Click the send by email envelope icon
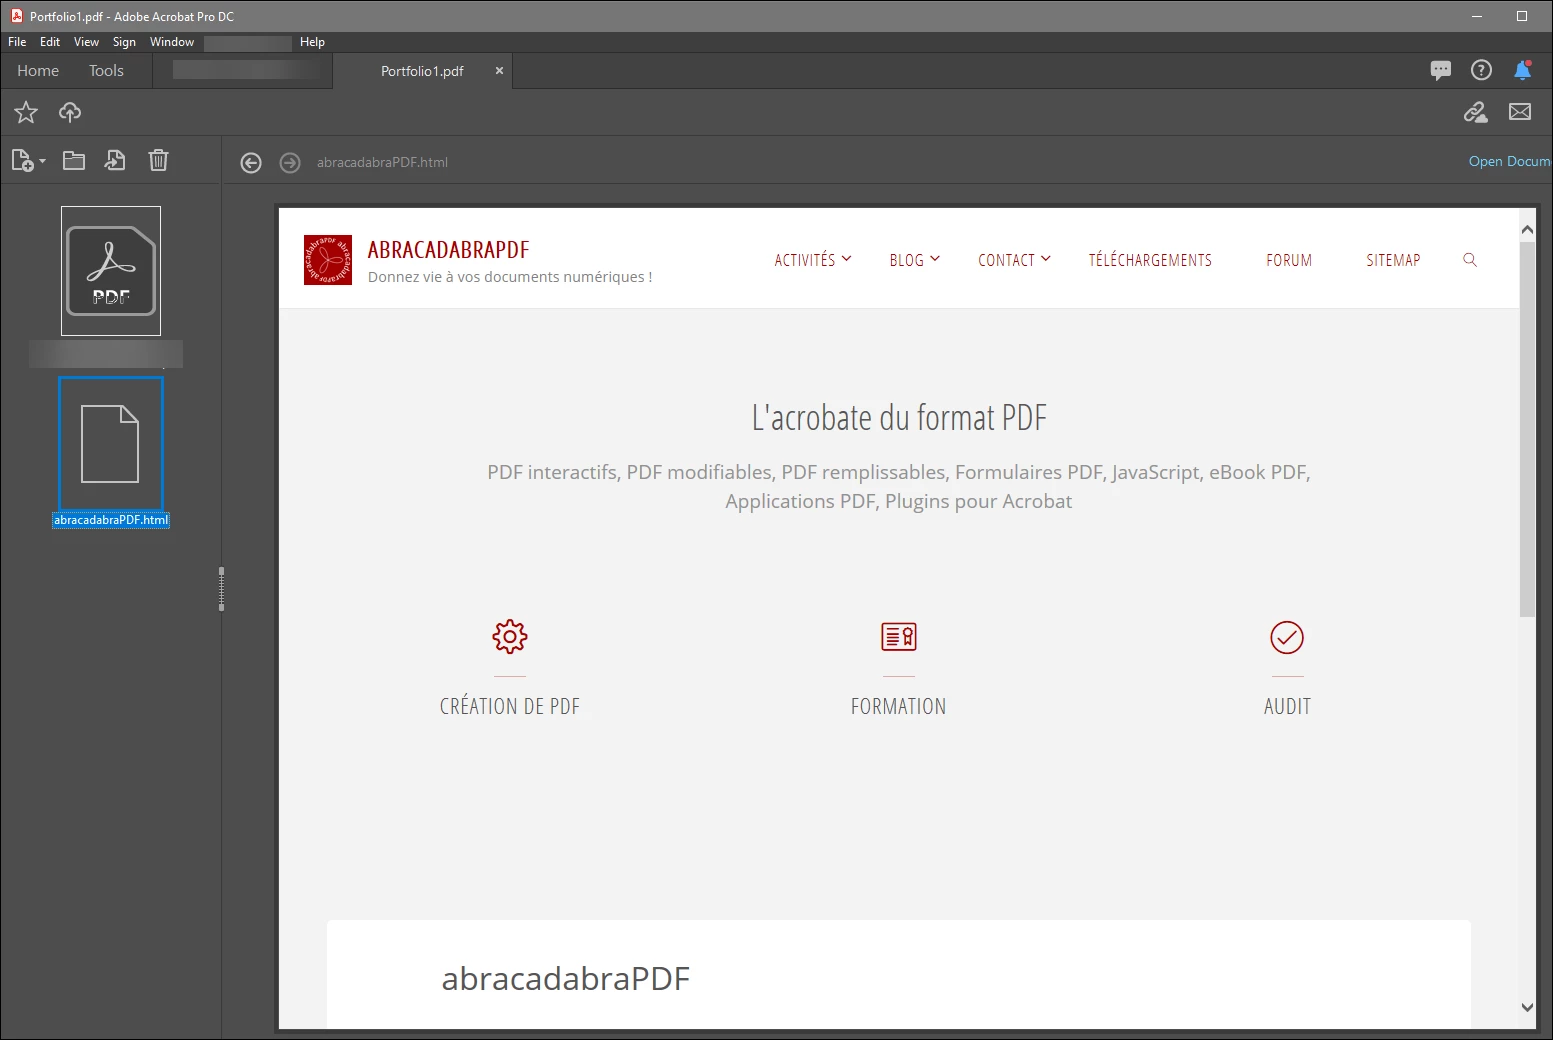Screen dimensions: 1553x1040 (x=1520, y=112)
